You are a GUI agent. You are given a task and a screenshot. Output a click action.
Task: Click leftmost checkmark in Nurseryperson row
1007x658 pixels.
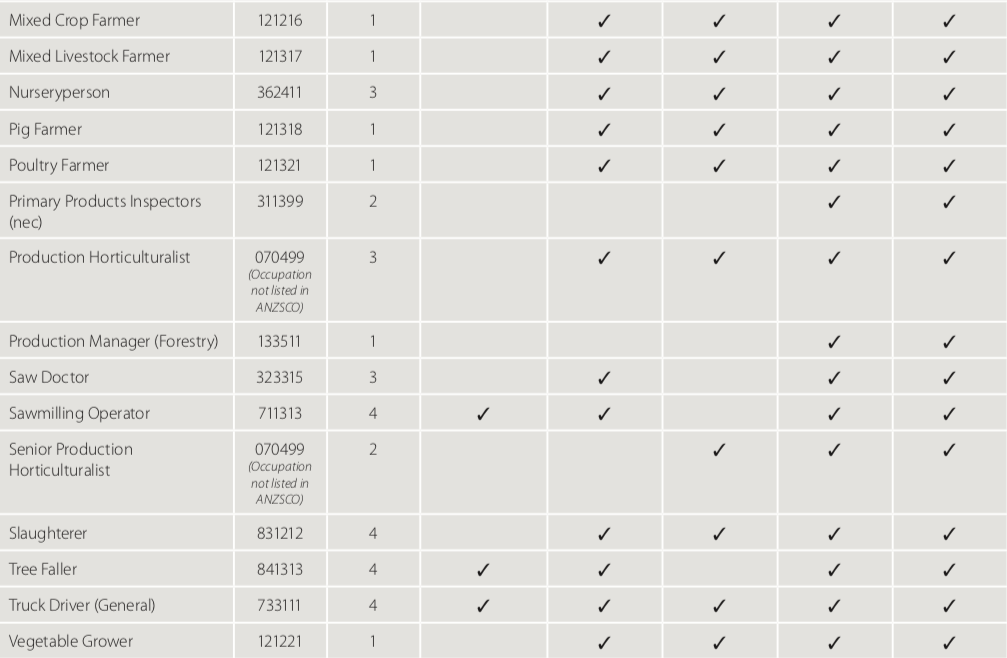click(603, 93)
